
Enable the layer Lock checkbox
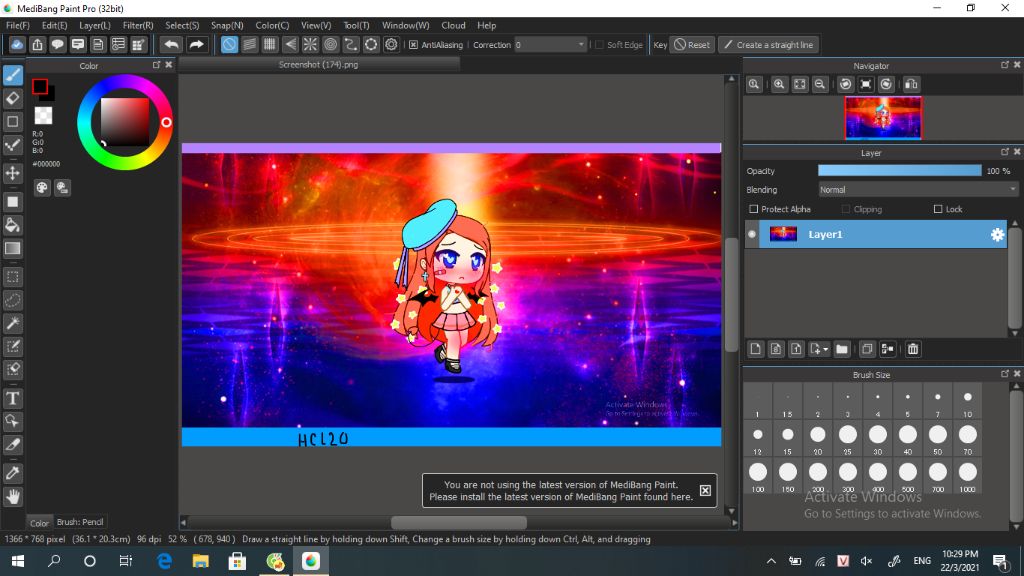pos(938,209)
